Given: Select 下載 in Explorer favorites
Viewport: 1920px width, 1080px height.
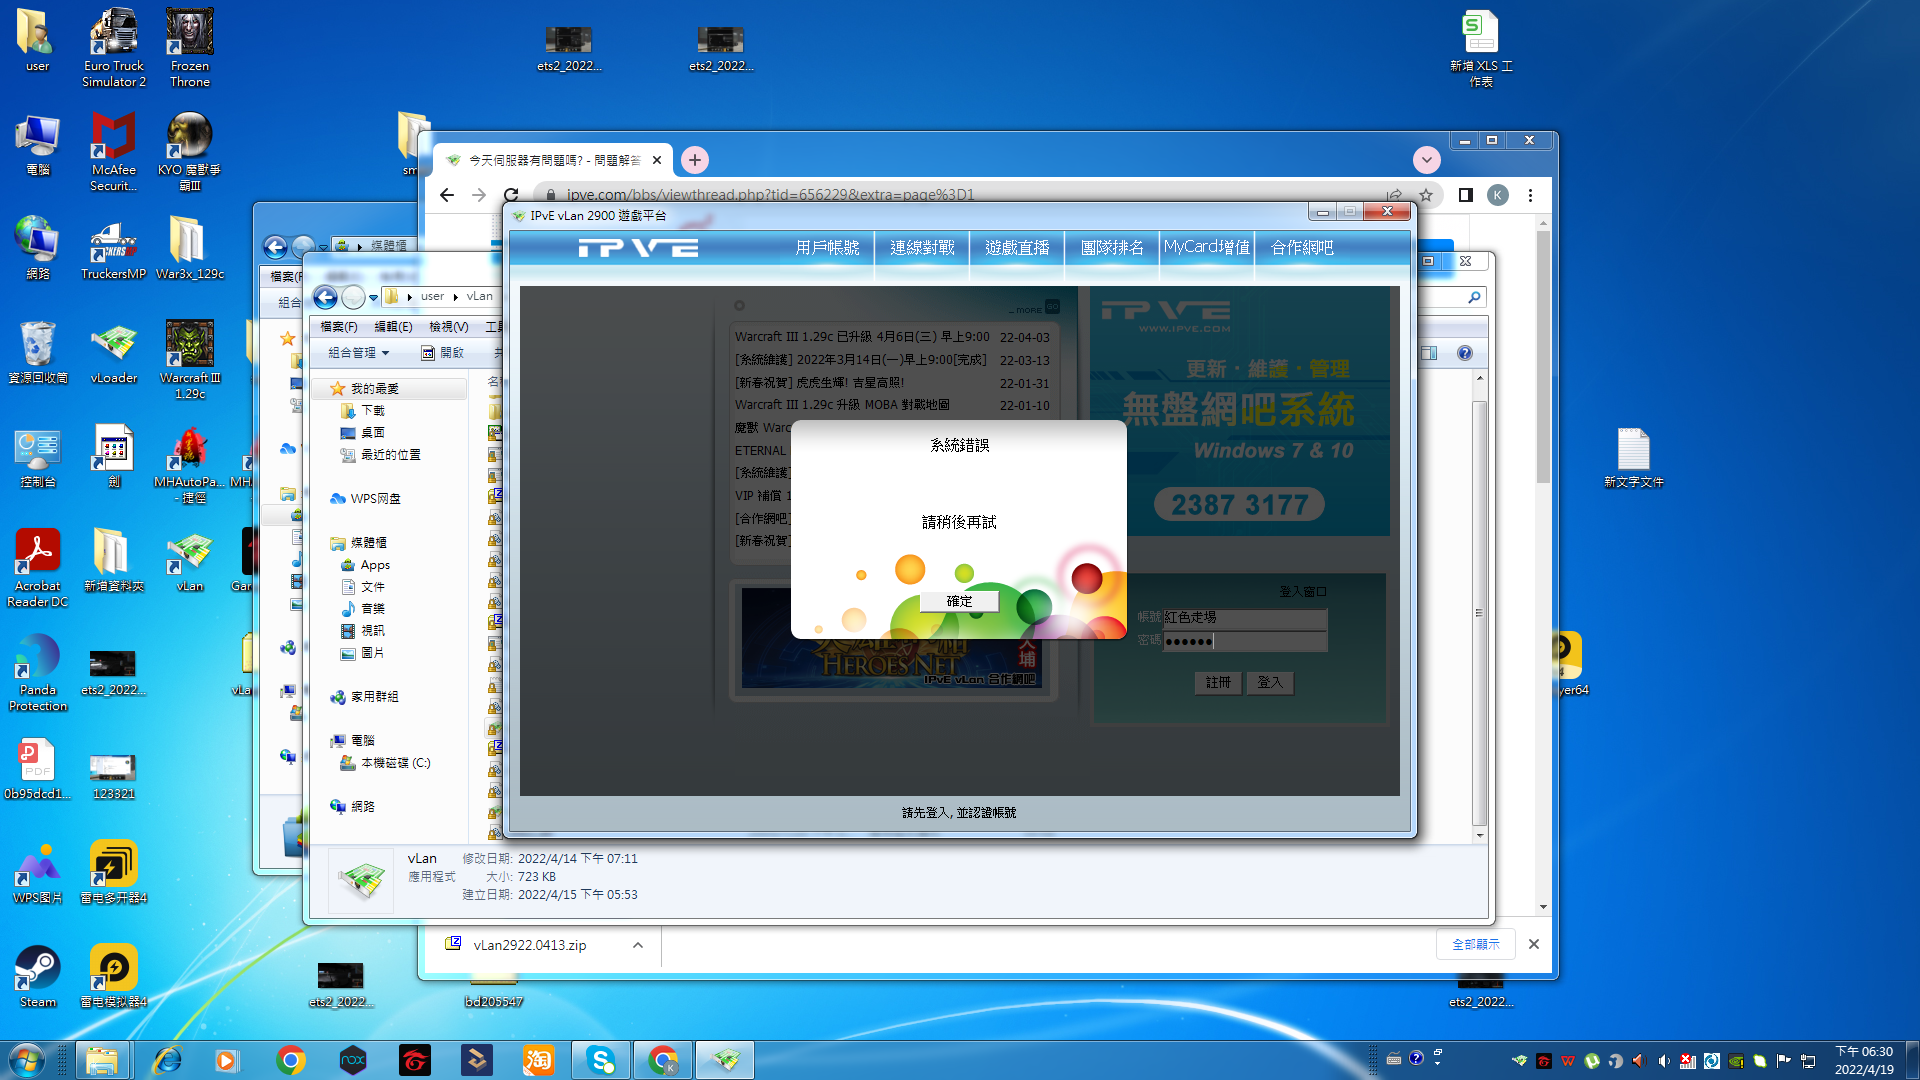Looking at the screenshot, I should point(372,411).
